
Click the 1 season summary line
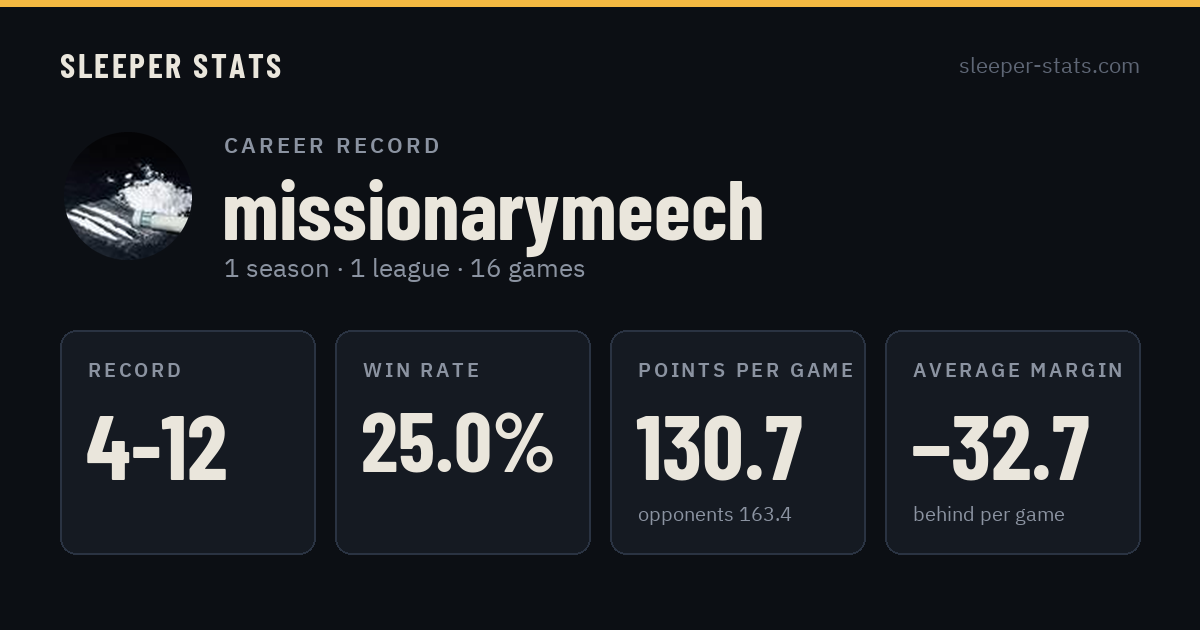[404, 269]
